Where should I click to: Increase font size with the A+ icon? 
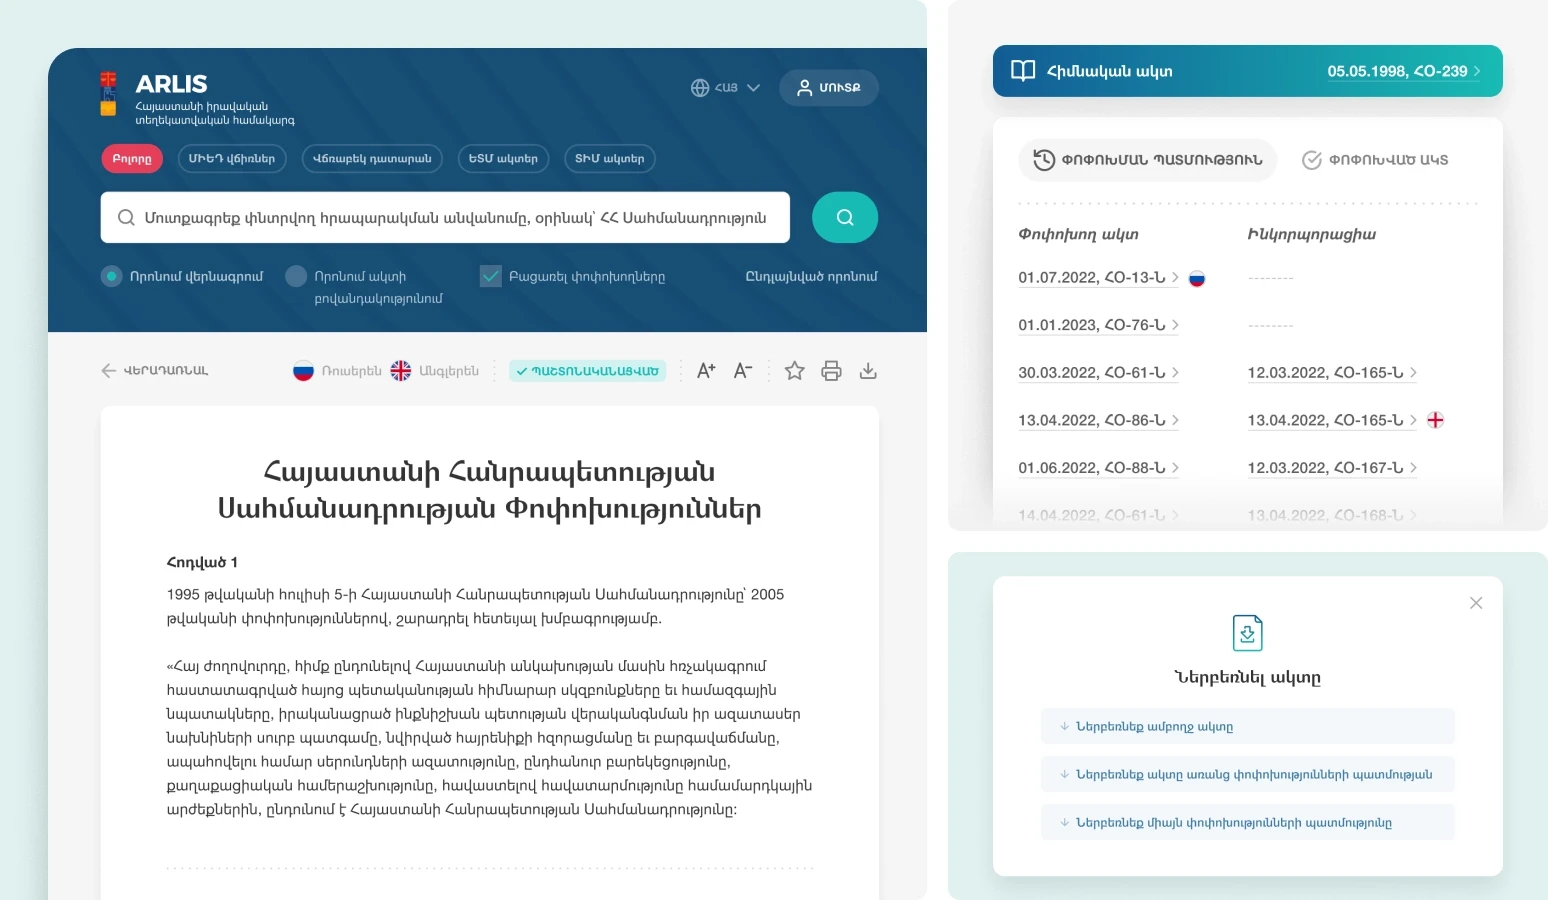click(706, 371)
